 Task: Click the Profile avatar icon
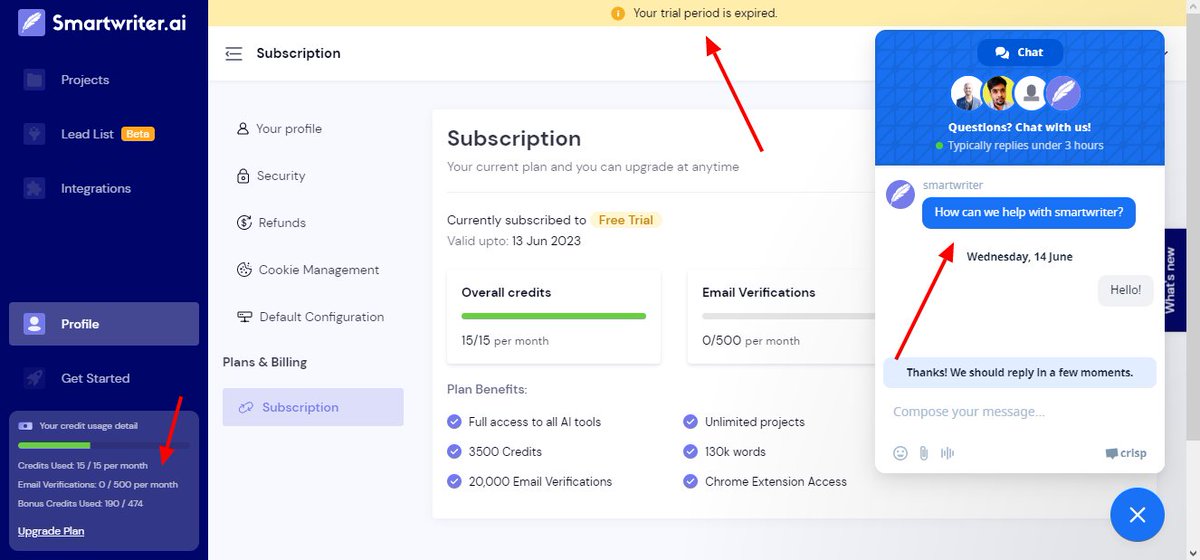coord(35,324)
